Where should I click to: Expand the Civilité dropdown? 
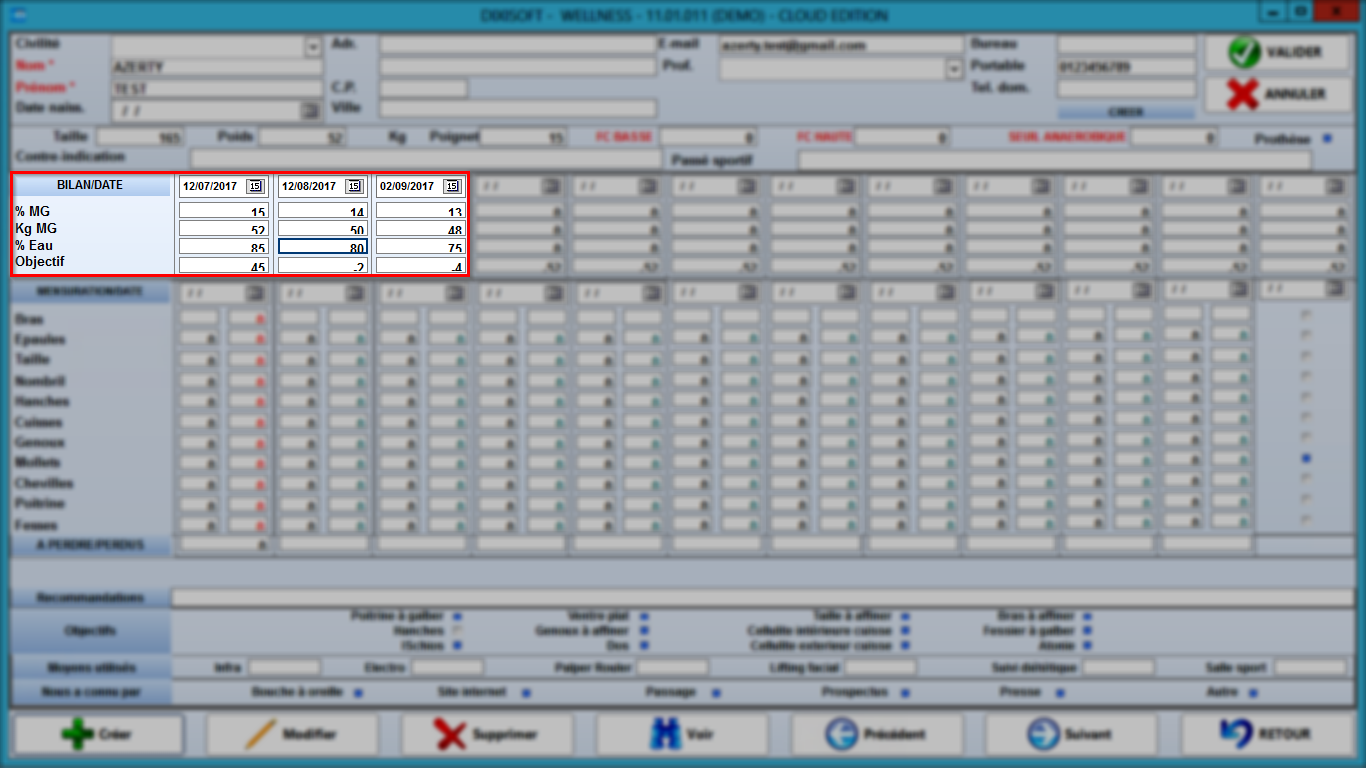(x=313, y=47)
